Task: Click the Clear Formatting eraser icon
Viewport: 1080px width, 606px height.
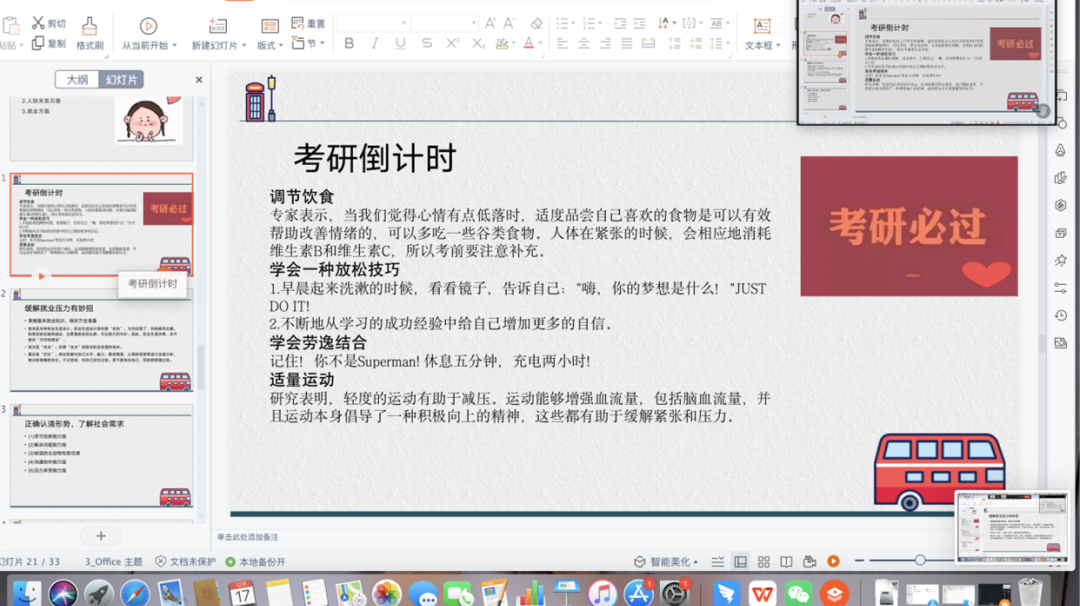Action: (536, 23)
